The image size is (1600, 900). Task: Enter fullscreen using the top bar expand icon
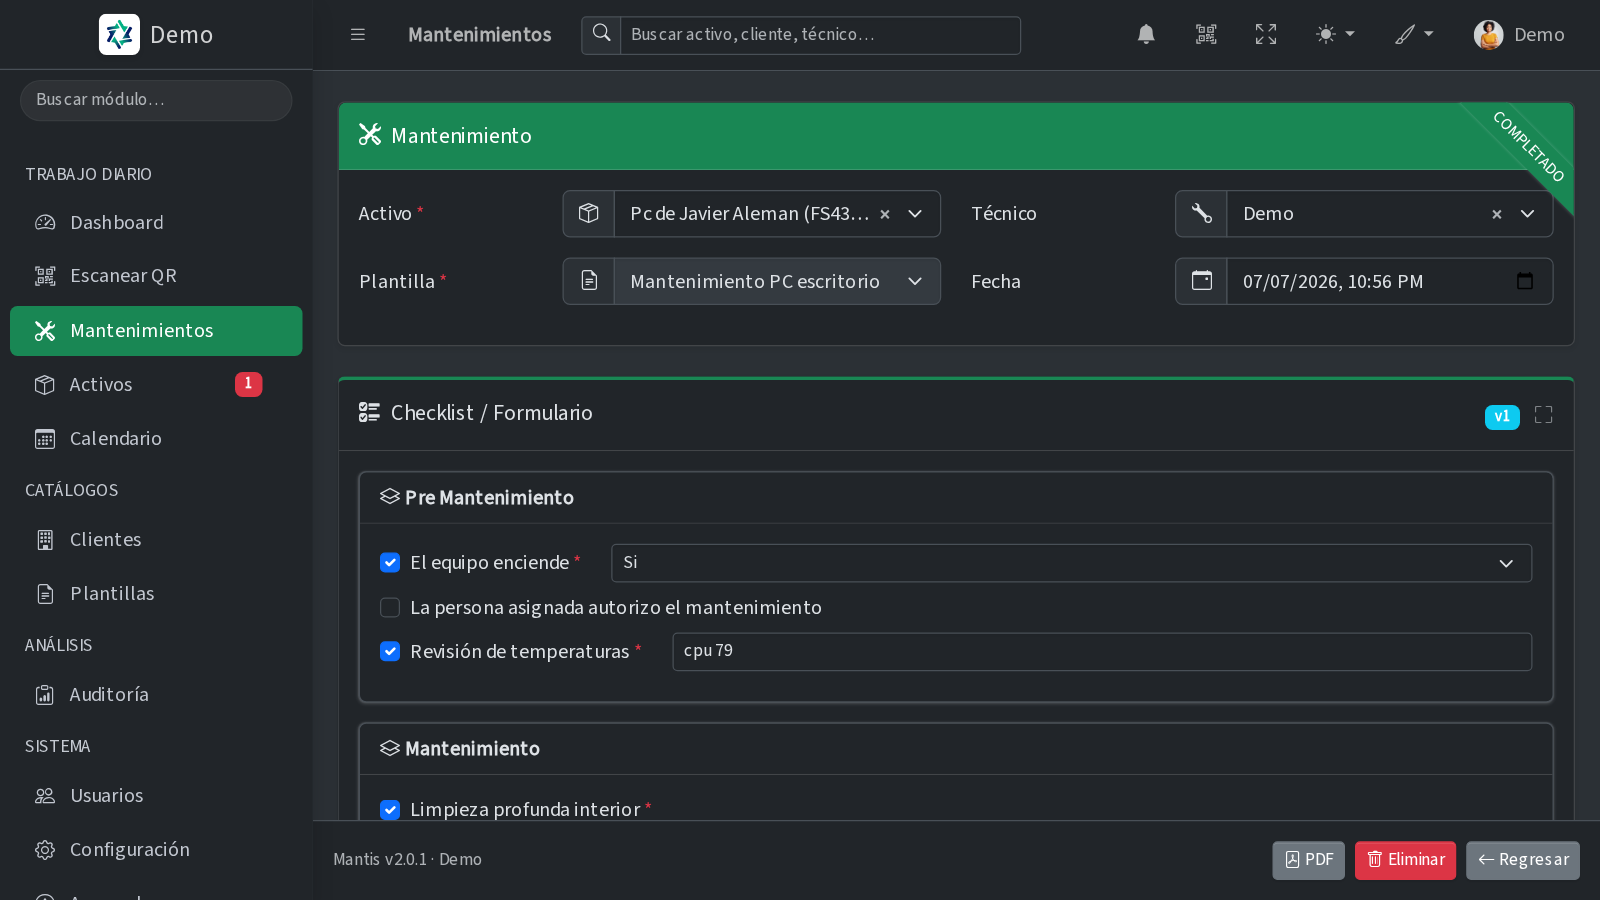pyautogui.click(x=1266, y=35)
